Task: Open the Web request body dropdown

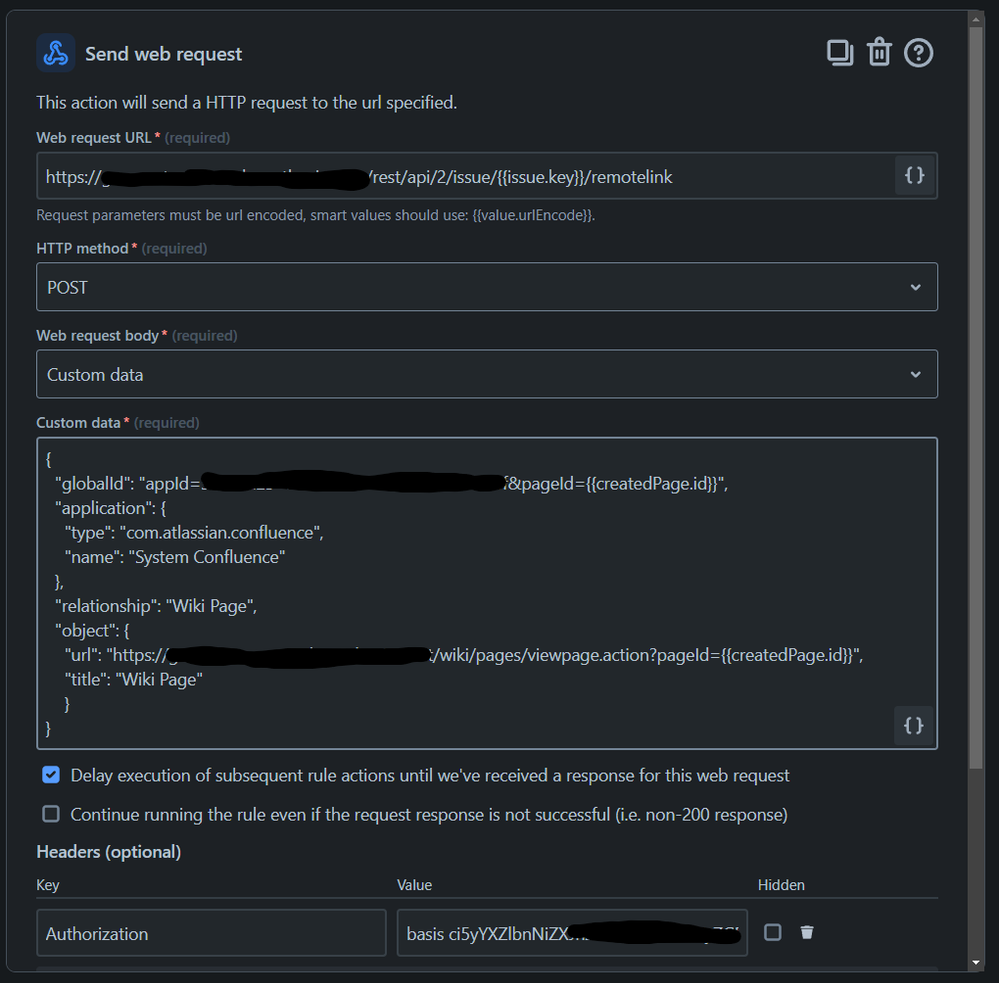Action: coord(487,374)
